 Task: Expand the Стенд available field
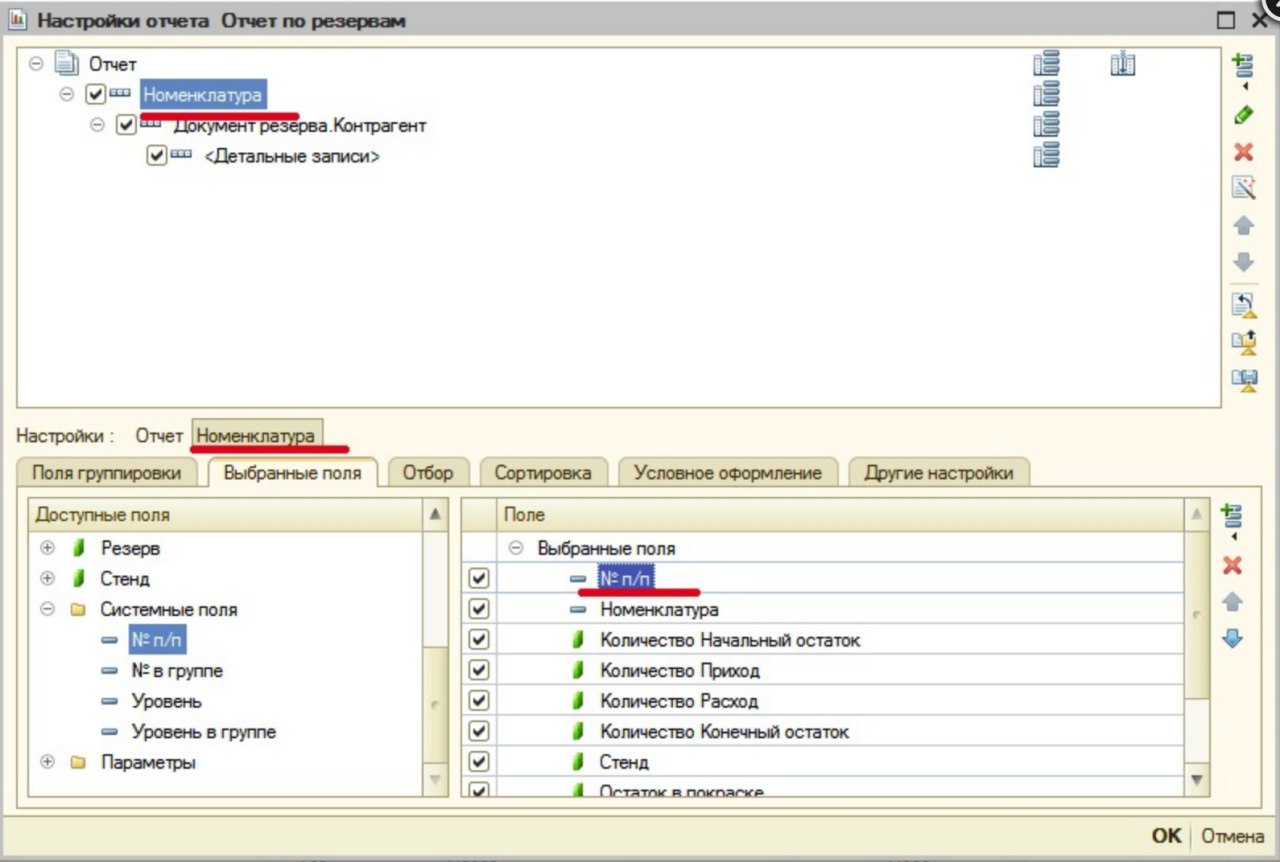[x=47, y=578]
